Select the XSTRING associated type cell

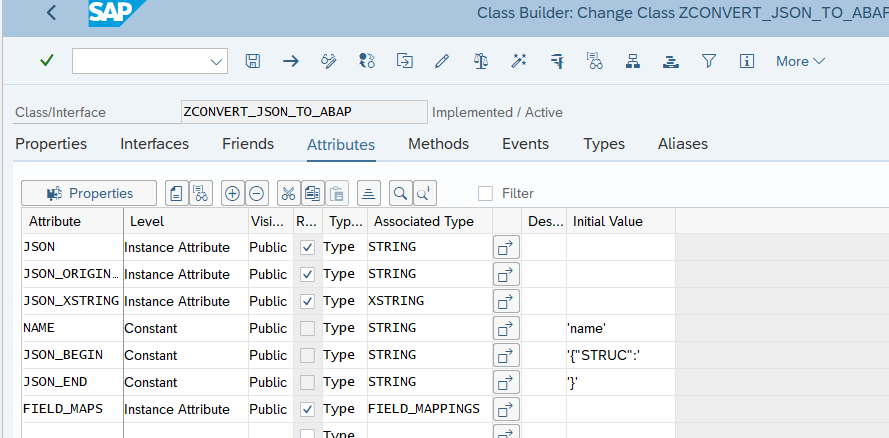(430, 301)
